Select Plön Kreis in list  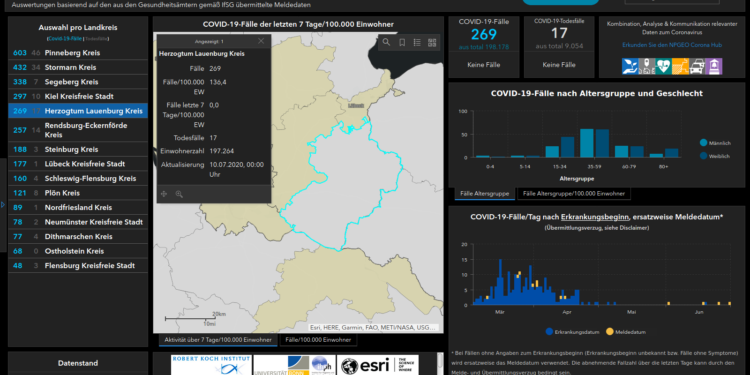coord(78,193)
